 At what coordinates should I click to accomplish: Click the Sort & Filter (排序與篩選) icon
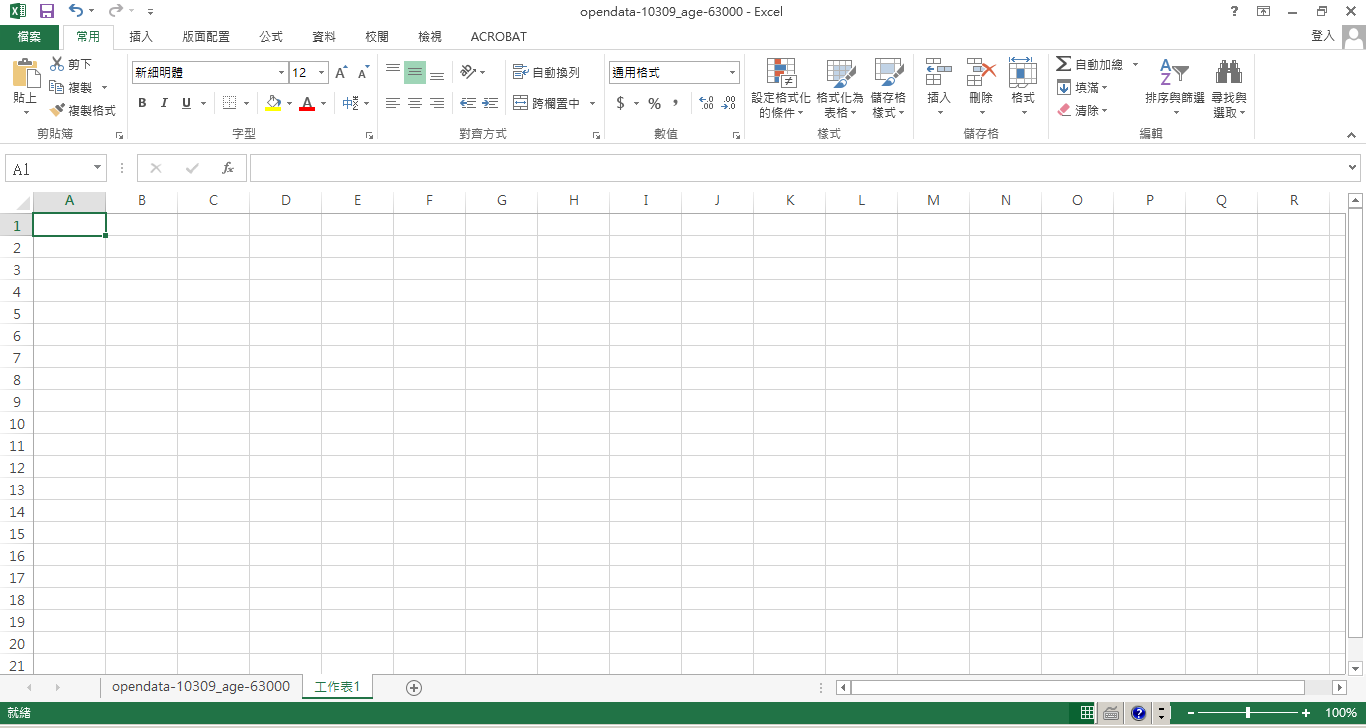[x=1174, y=88]
